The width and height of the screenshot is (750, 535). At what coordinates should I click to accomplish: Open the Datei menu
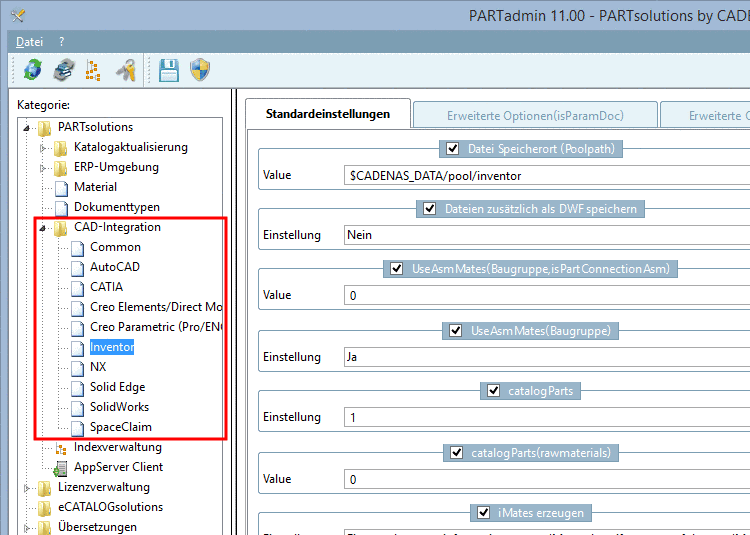pyautogui.click(x=30, y=42)
